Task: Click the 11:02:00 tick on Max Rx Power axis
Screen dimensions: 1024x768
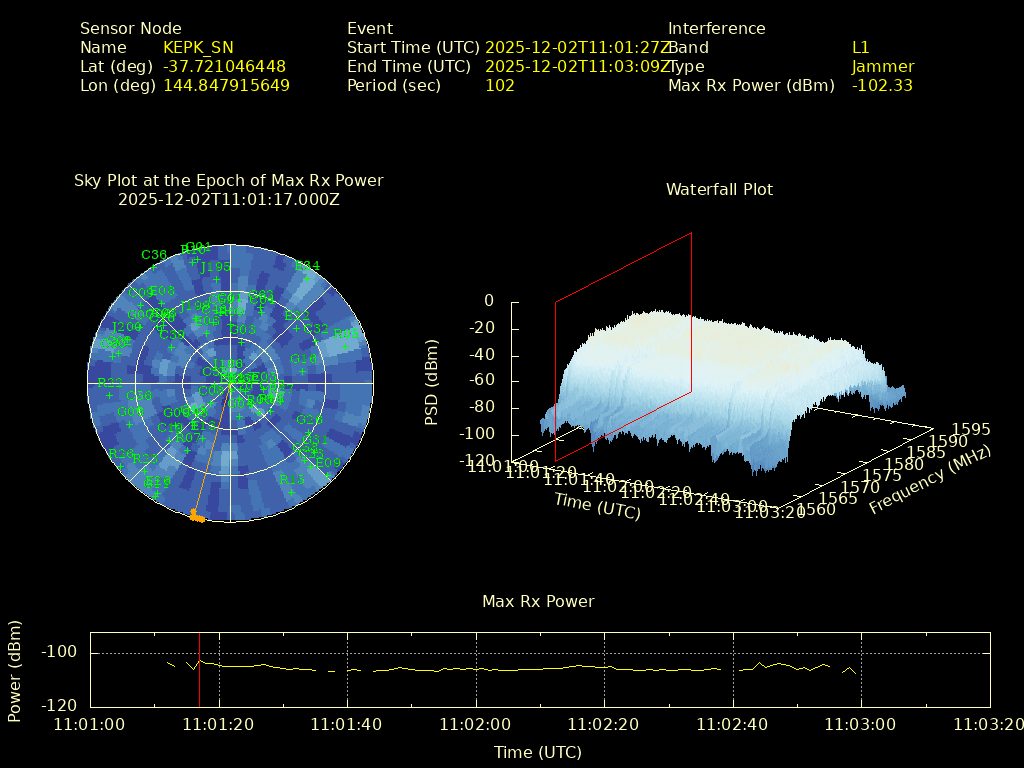Action: [x=476, y=723]
